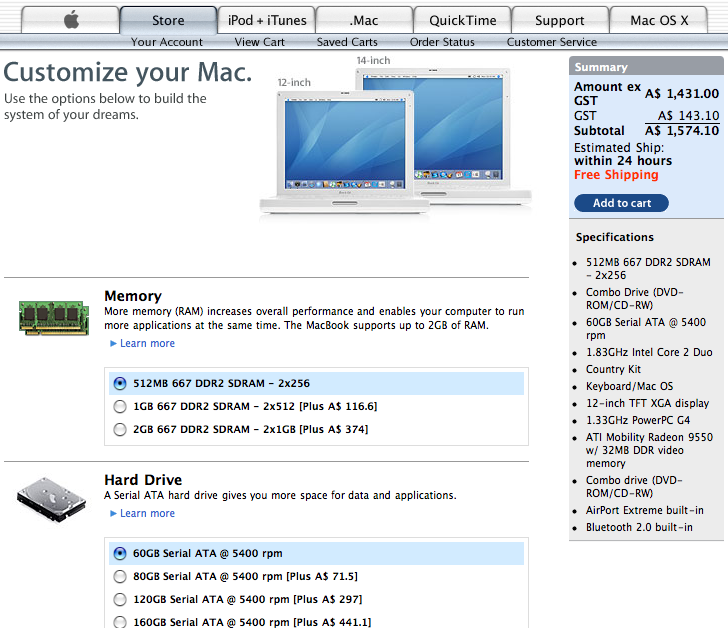Select 60GB Serial ATA hard drive
This screenshot has height=628, width=728.
pyautogui.click(x=316, y=553)
